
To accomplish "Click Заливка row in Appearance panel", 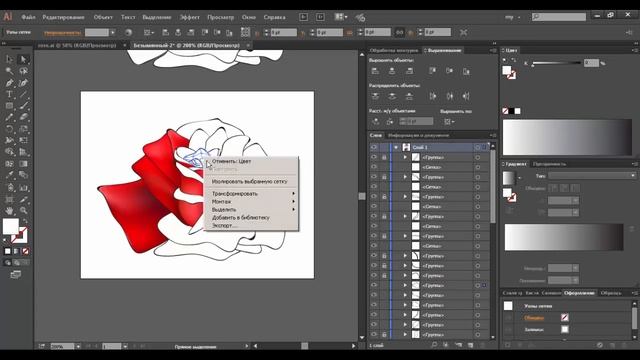I will pos(567,329).
